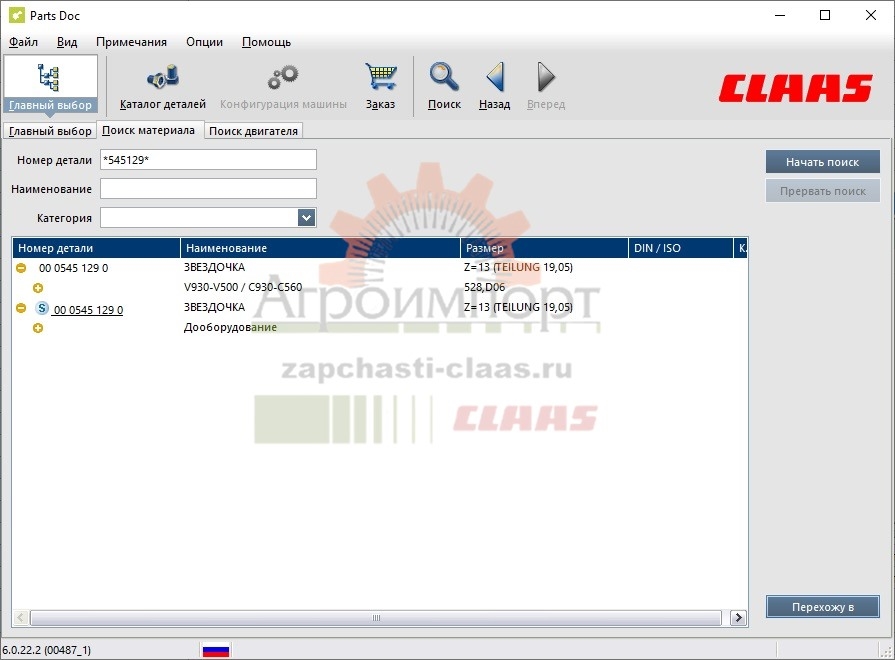Click the horizontal scrollbar thumb
The width and height of the screenshot is (895, 660).
click(376, 618)
